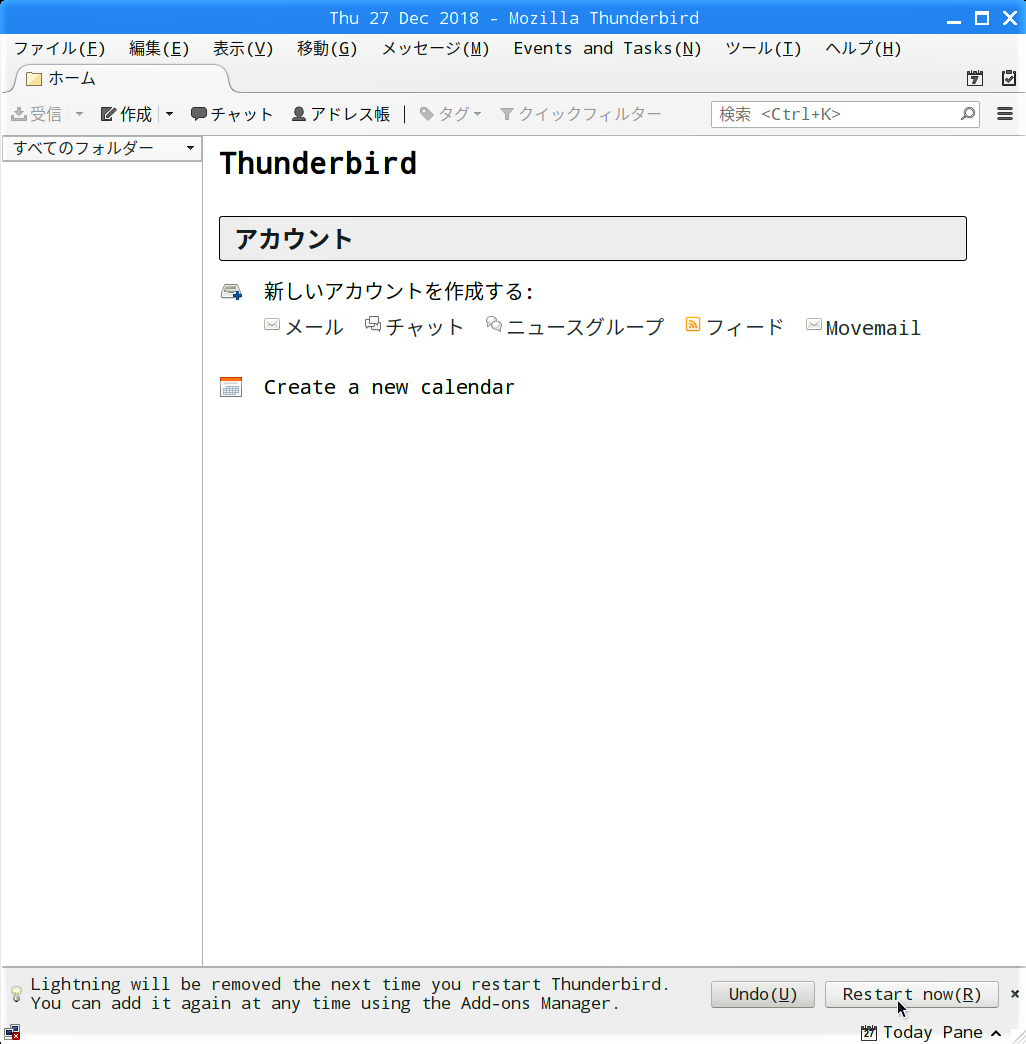The image size is (1026, 1044).
Task: Open the tasks tab icon
Action: tap(1009, 78)
